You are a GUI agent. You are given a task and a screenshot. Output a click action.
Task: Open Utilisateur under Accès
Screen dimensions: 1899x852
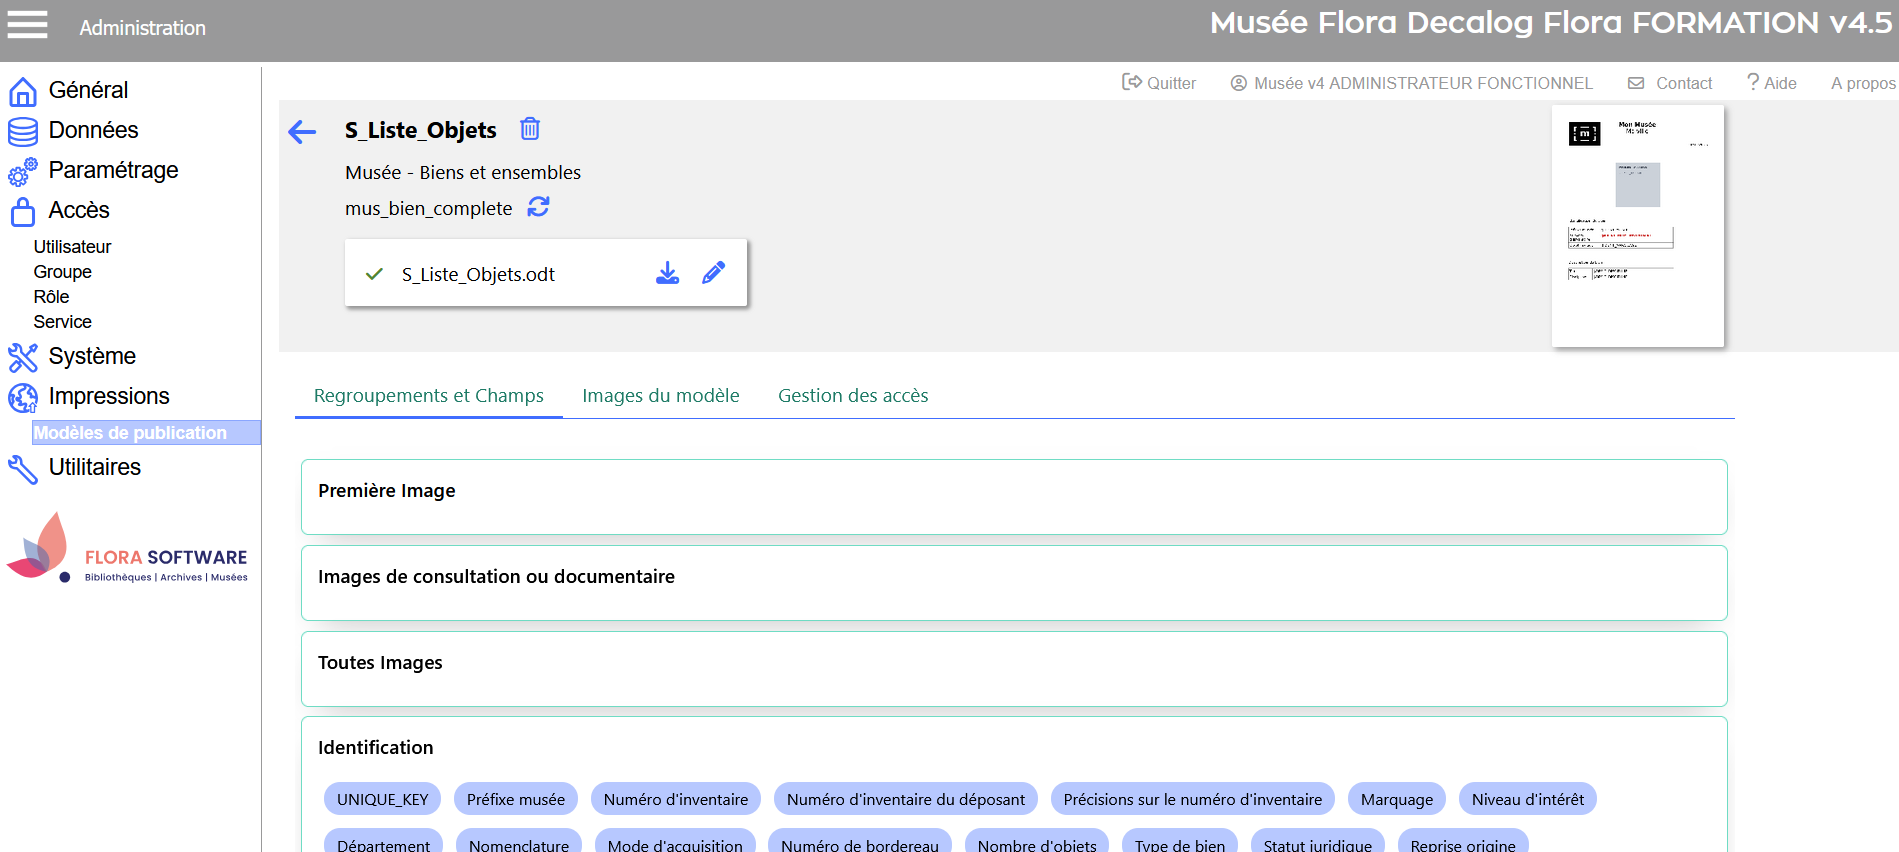click(72, 247)
